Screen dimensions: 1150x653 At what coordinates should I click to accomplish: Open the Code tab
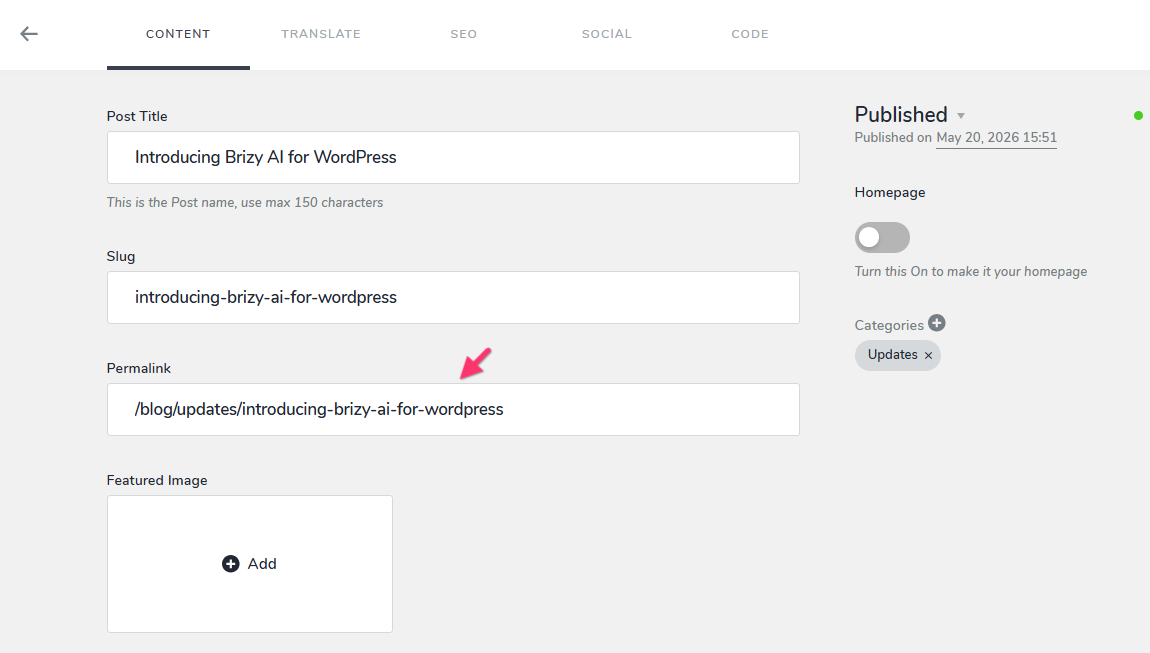[750, 34]
